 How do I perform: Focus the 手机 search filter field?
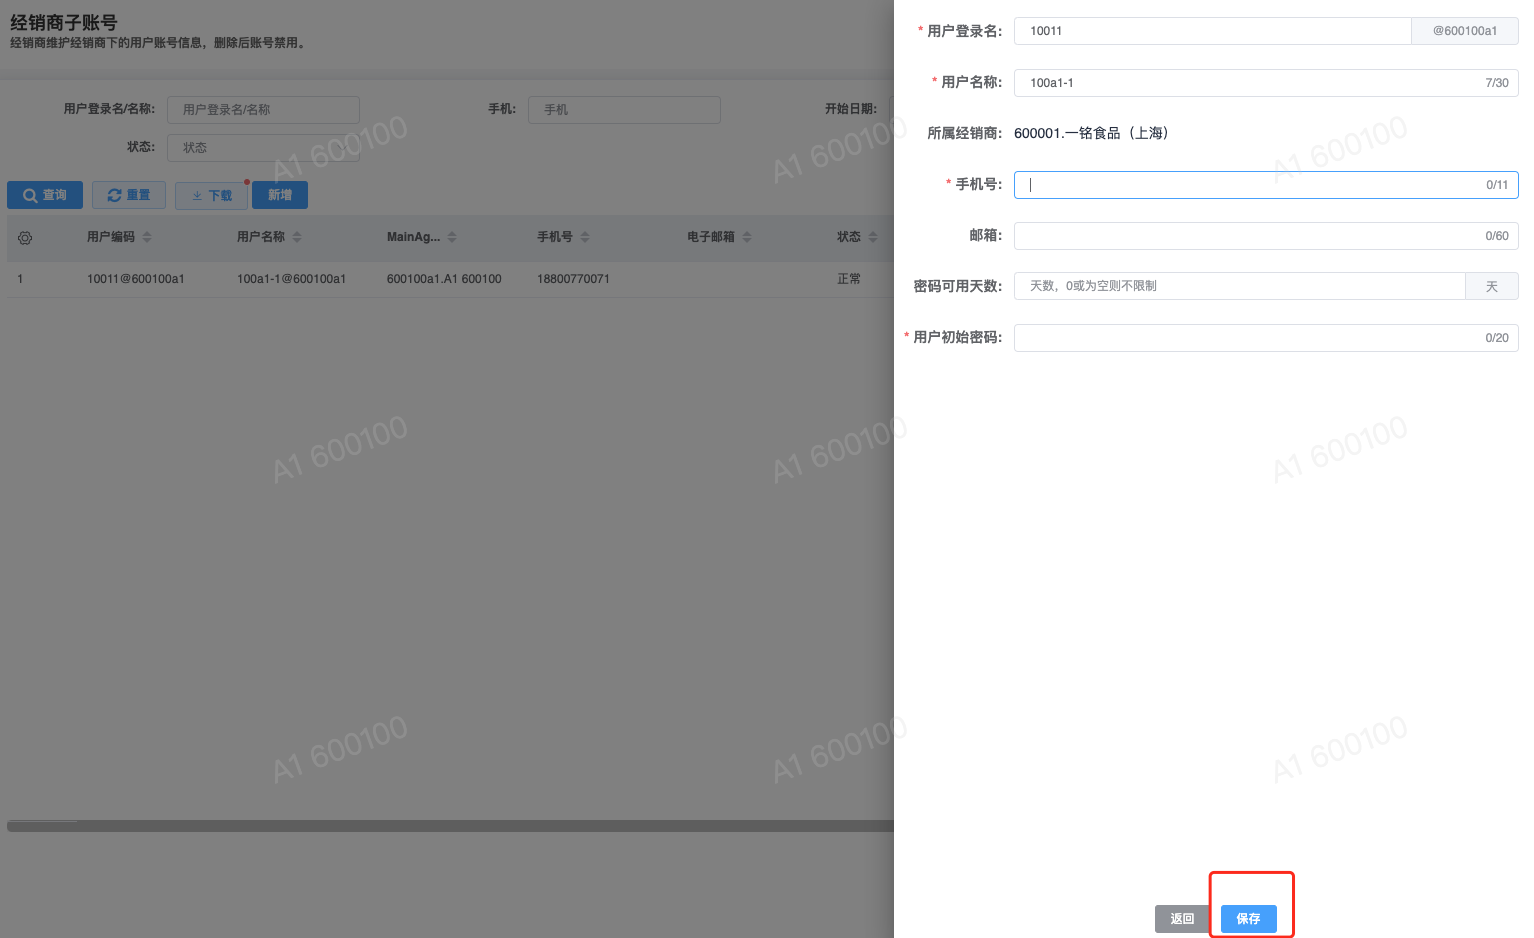pos(624,110)
